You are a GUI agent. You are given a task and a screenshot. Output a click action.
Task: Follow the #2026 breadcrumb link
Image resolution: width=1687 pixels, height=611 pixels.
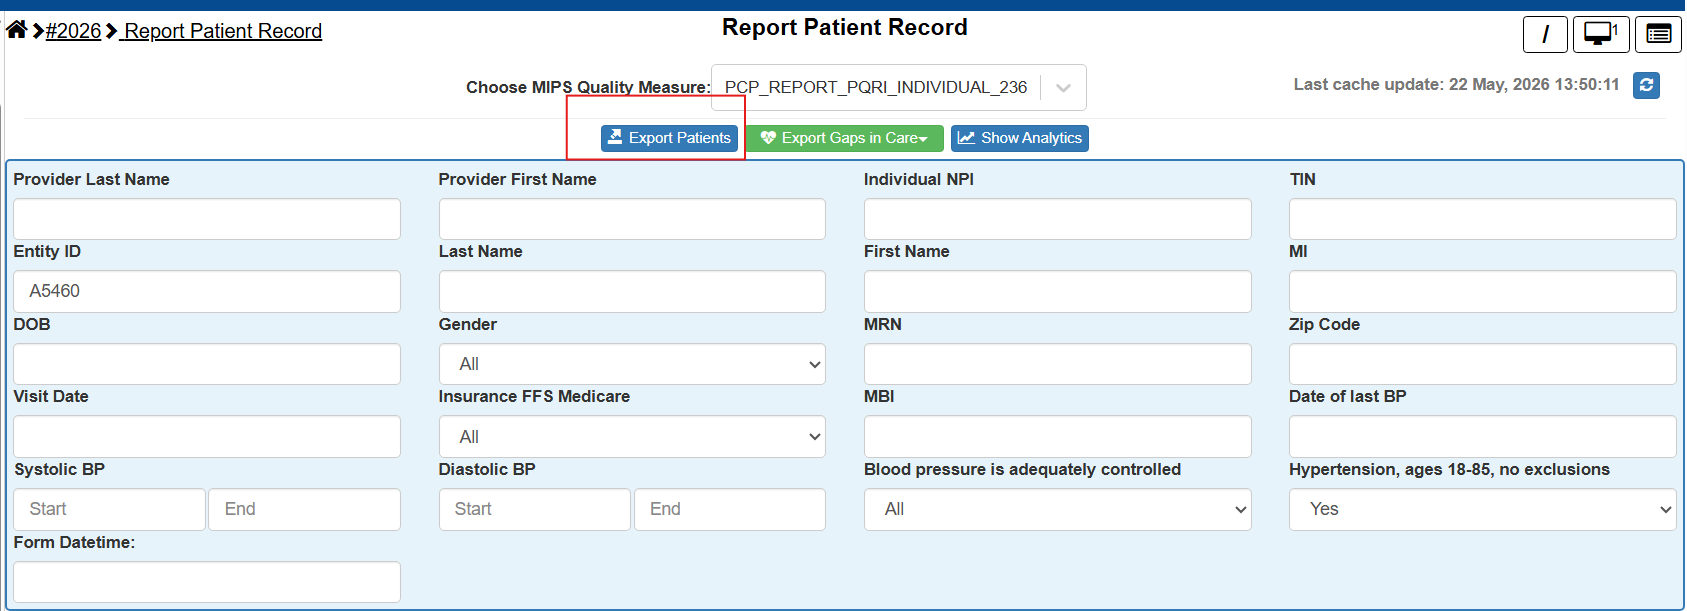[x=73, y=31]
